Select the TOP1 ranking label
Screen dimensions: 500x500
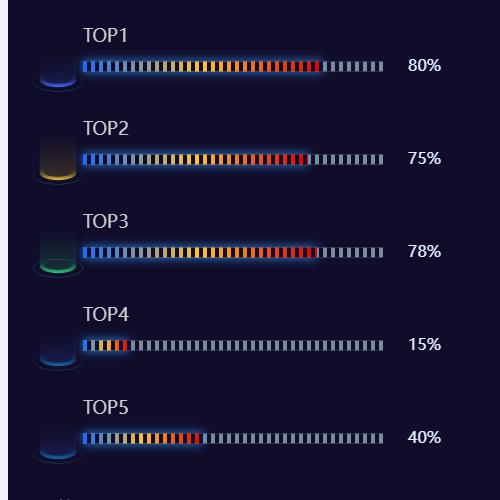105,35
